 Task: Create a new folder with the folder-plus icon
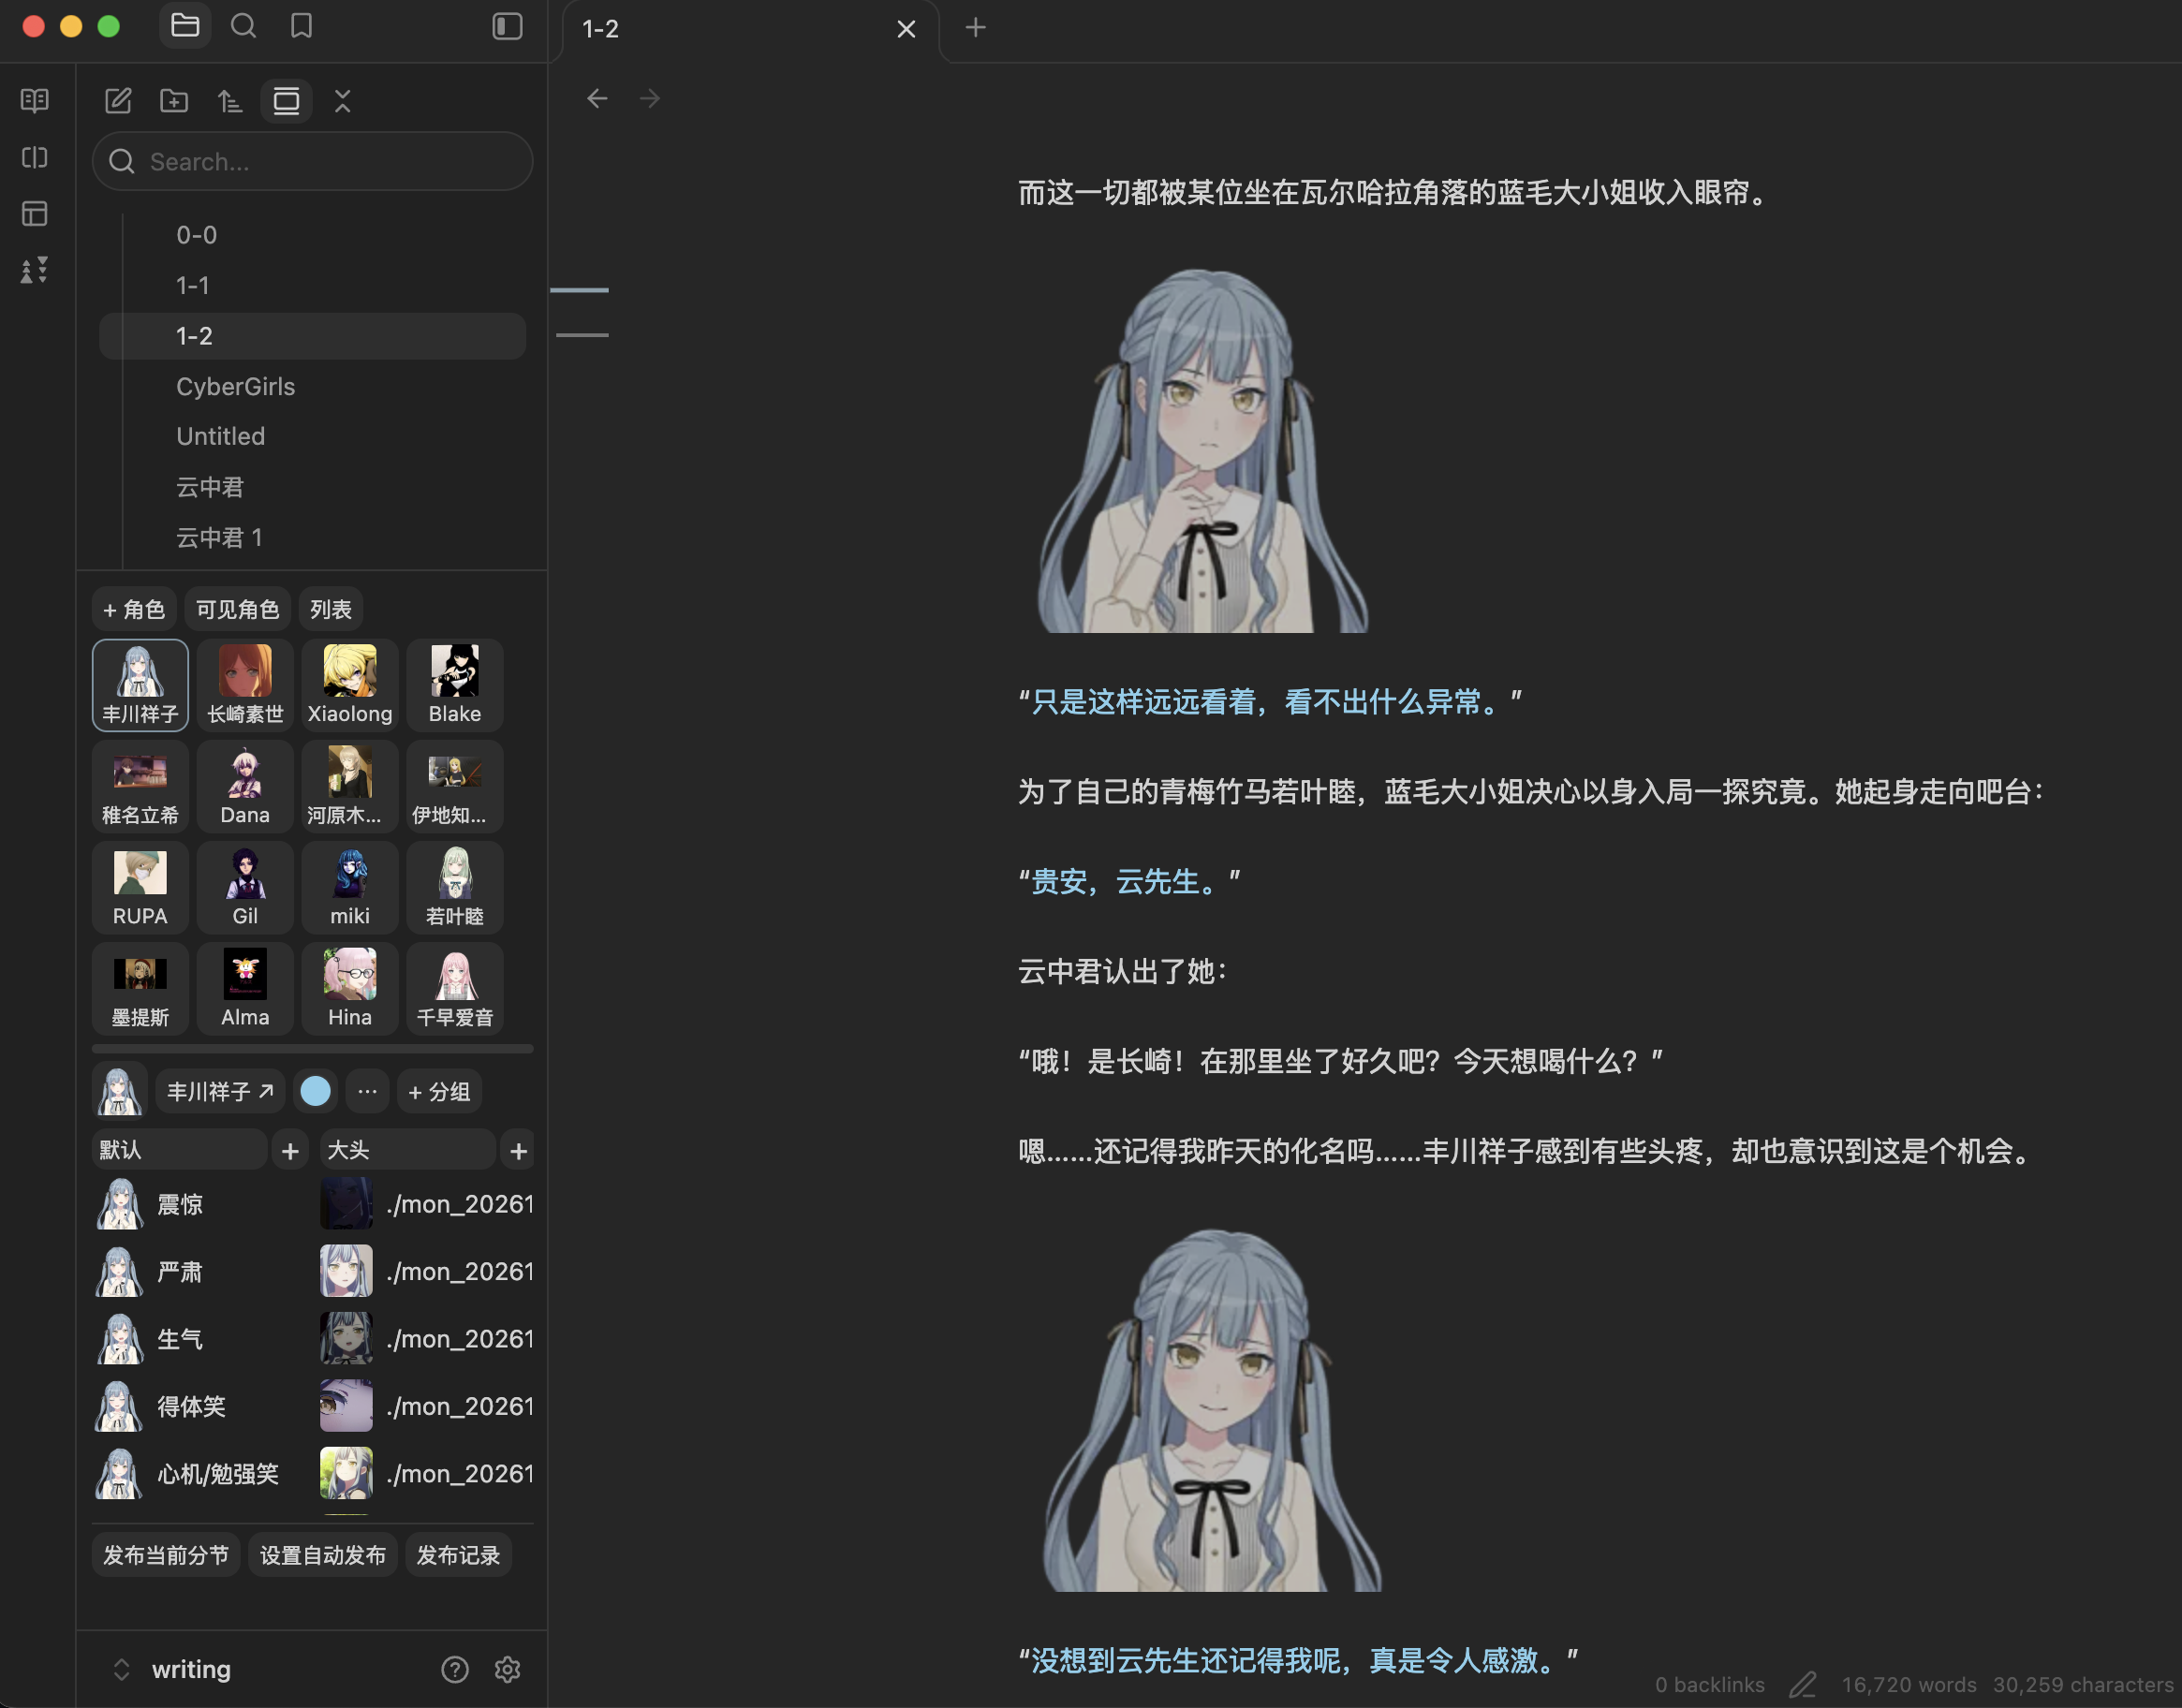[x=174, y=100]
